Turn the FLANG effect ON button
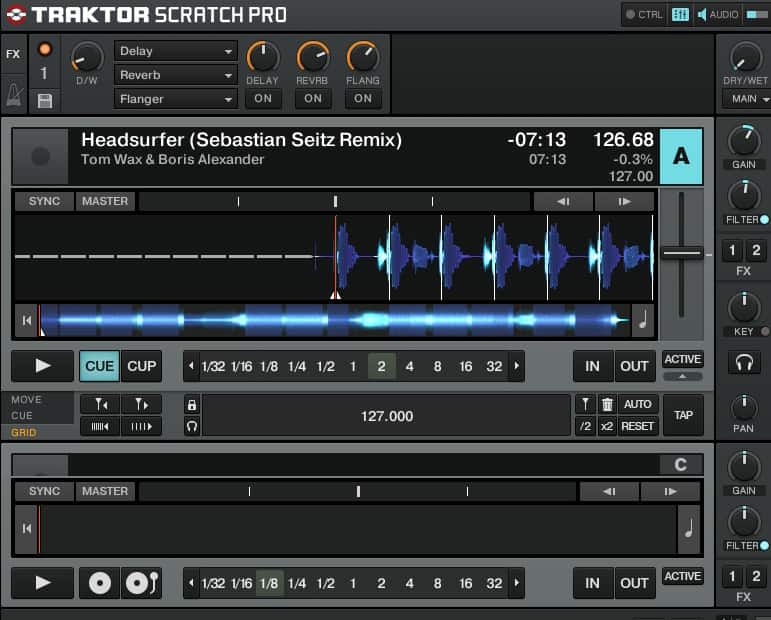The height and width of the screenshot is (620, 771). click(363, 99)
